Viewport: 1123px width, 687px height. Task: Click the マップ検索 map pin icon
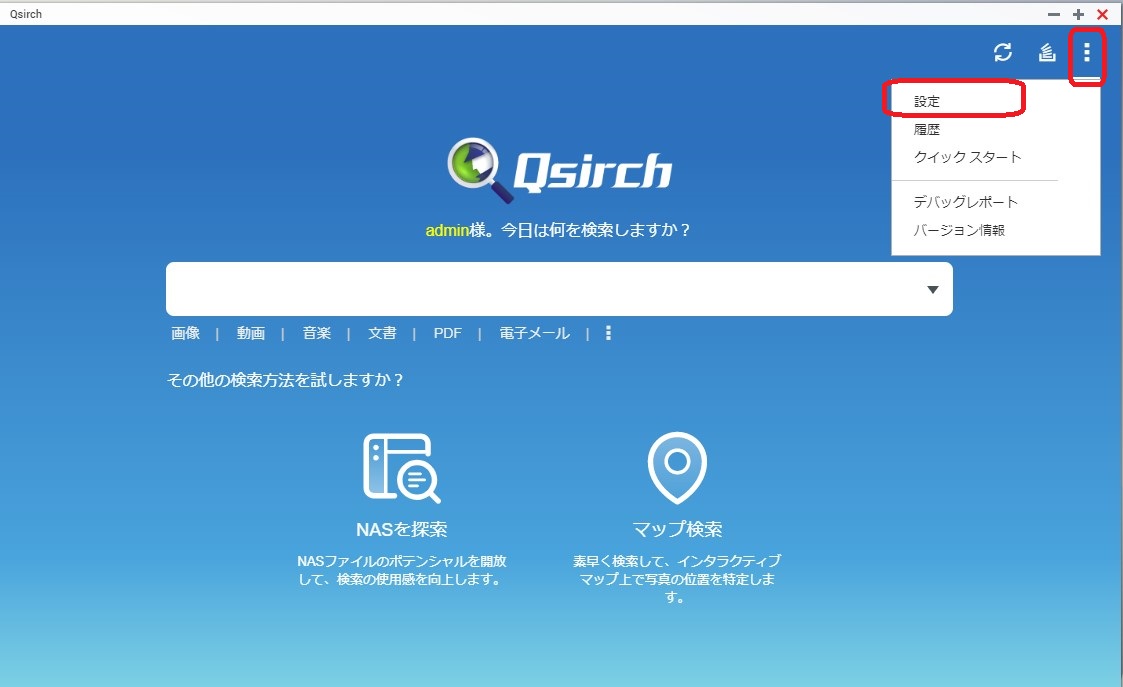677,468
